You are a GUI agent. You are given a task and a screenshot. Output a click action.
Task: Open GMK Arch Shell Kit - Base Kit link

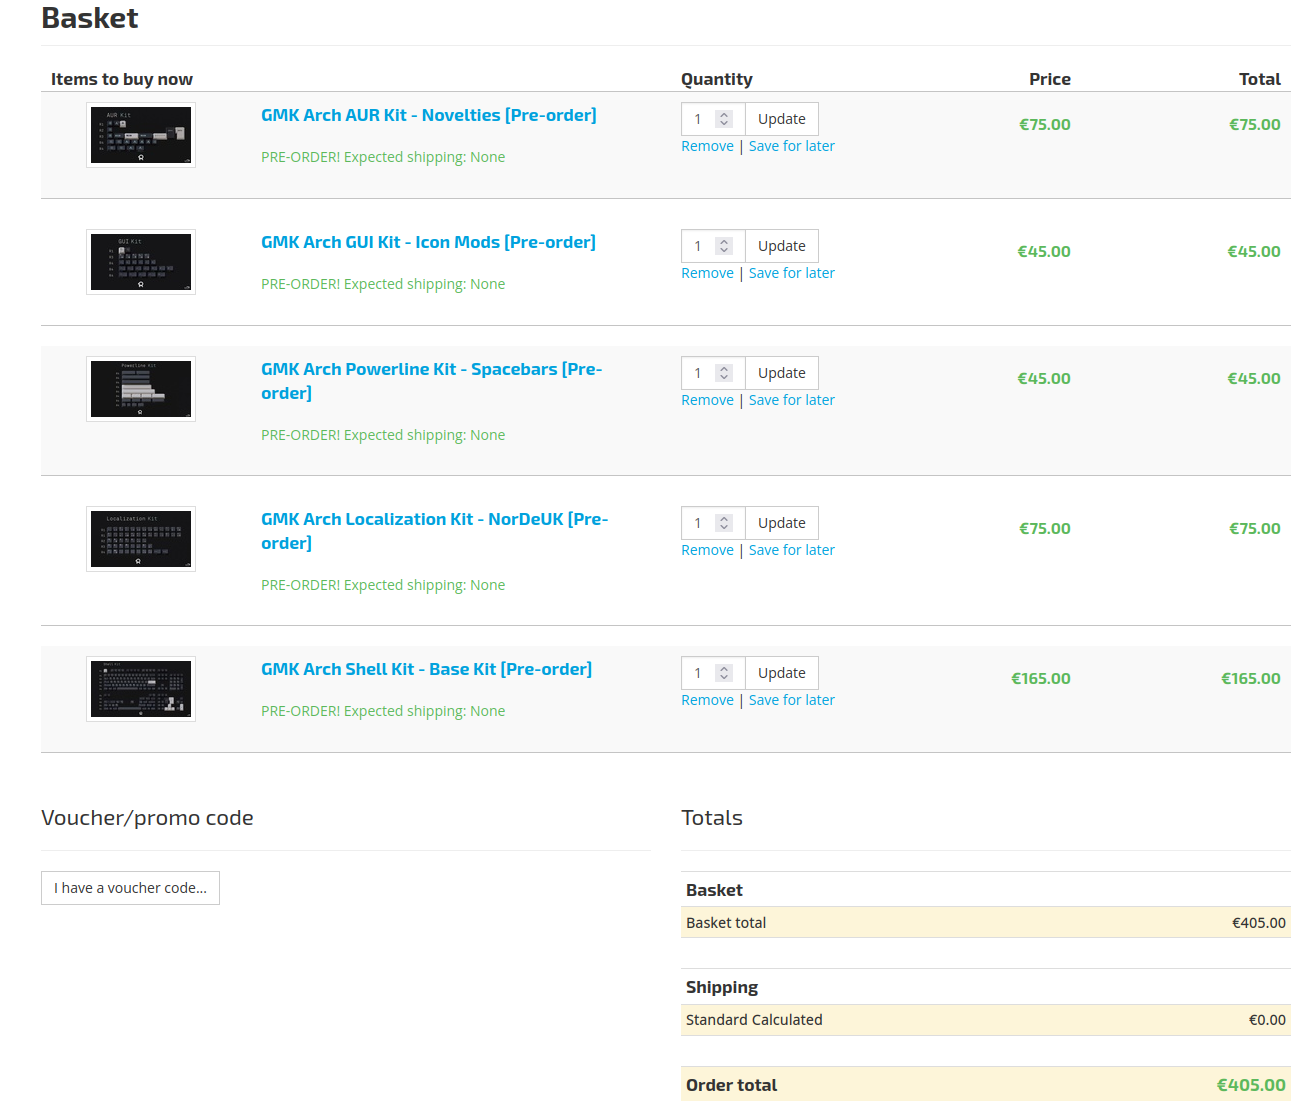point(426,669)
